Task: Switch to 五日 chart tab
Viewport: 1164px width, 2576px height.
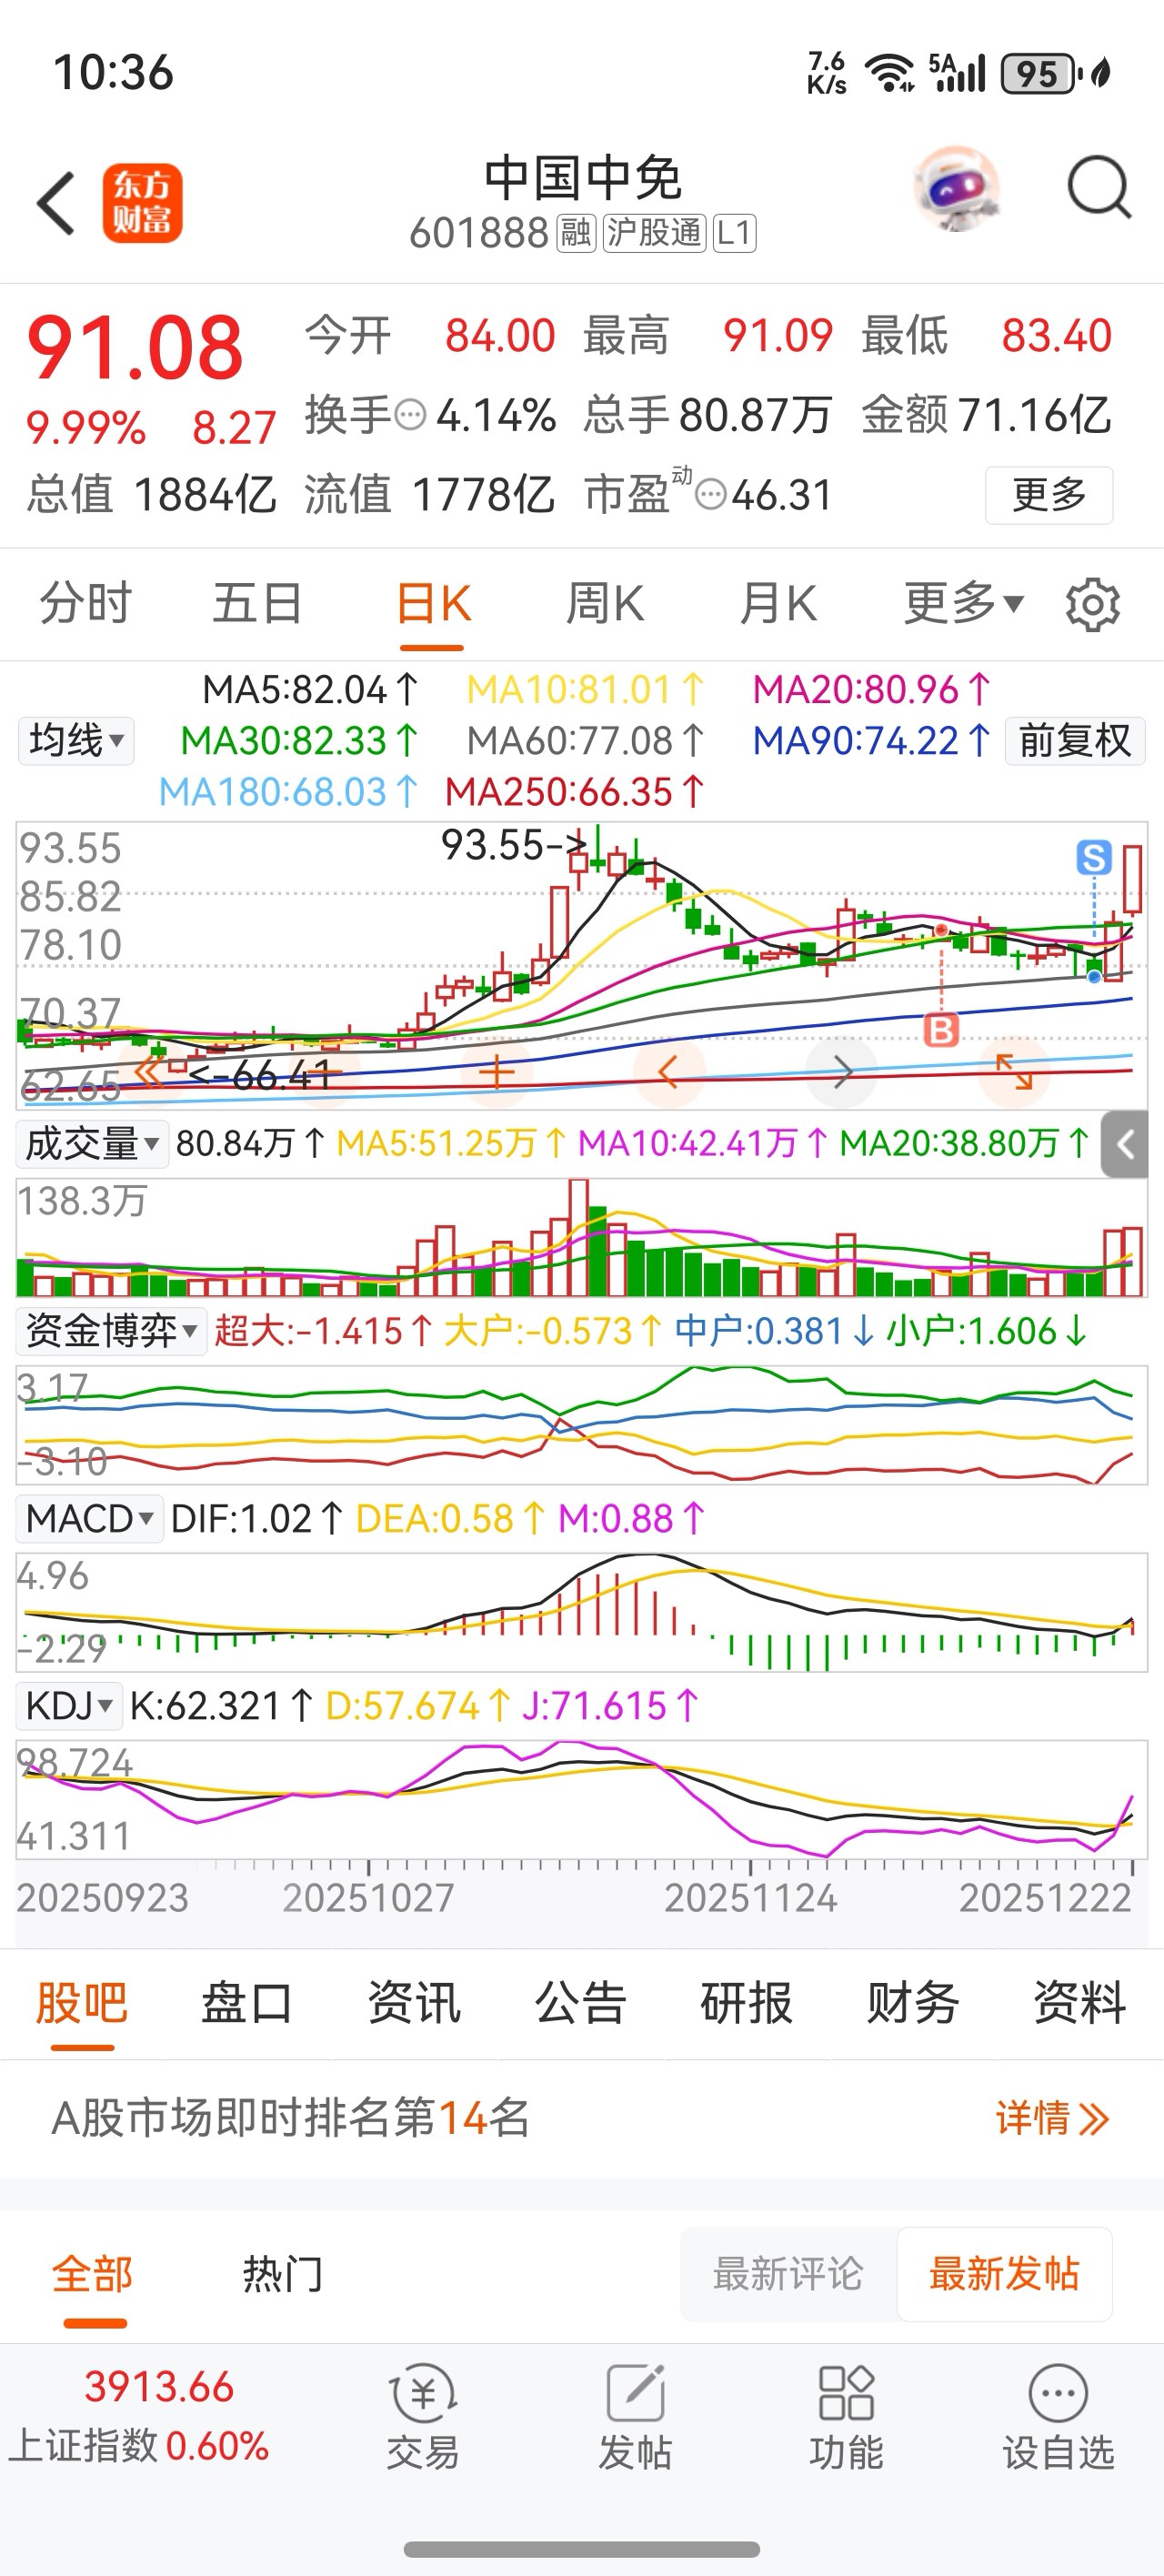Action: point(257,604)
